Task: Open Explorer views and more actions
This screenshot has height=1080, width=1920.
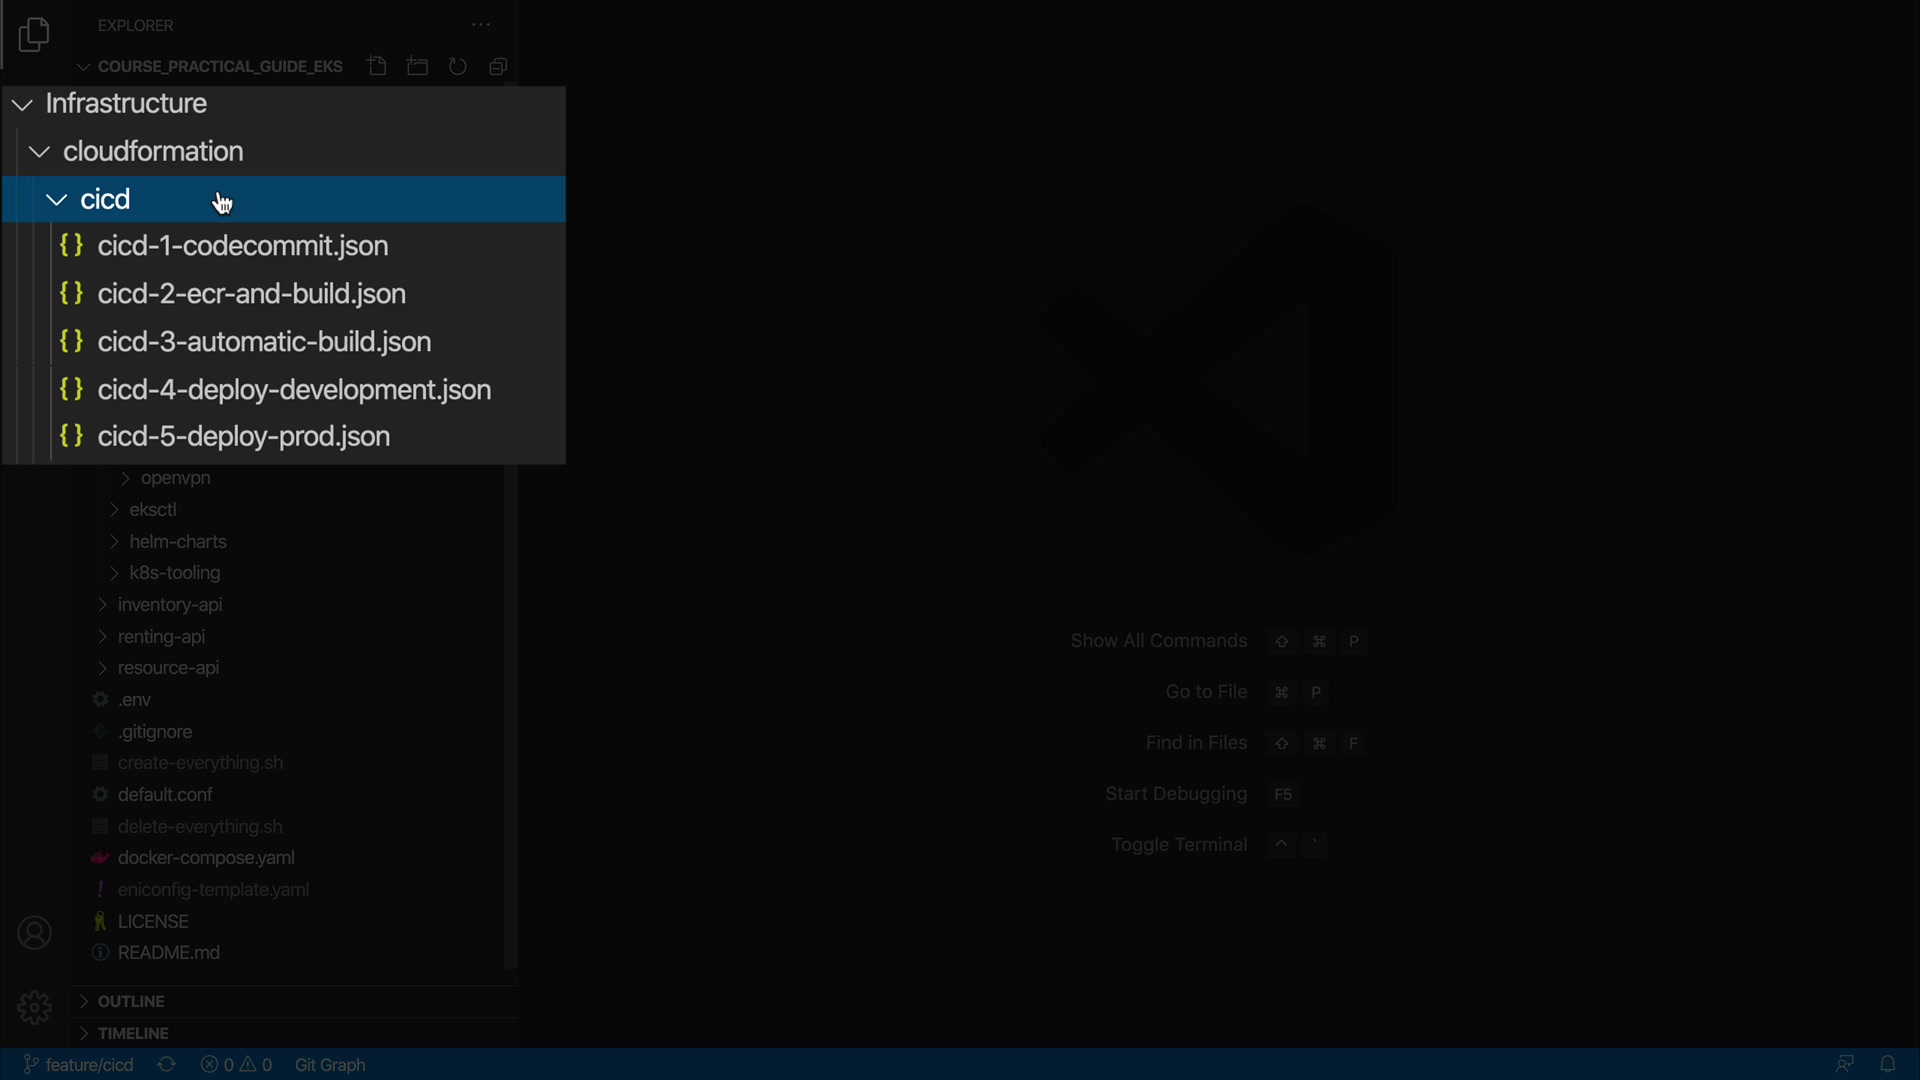Action: pyautogui.click(x=481, y=26)
